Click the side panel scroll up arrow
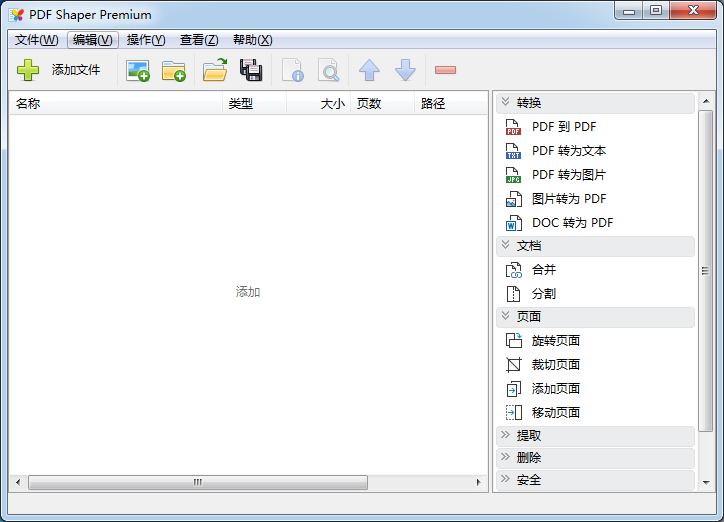 [x=706, y=101]
